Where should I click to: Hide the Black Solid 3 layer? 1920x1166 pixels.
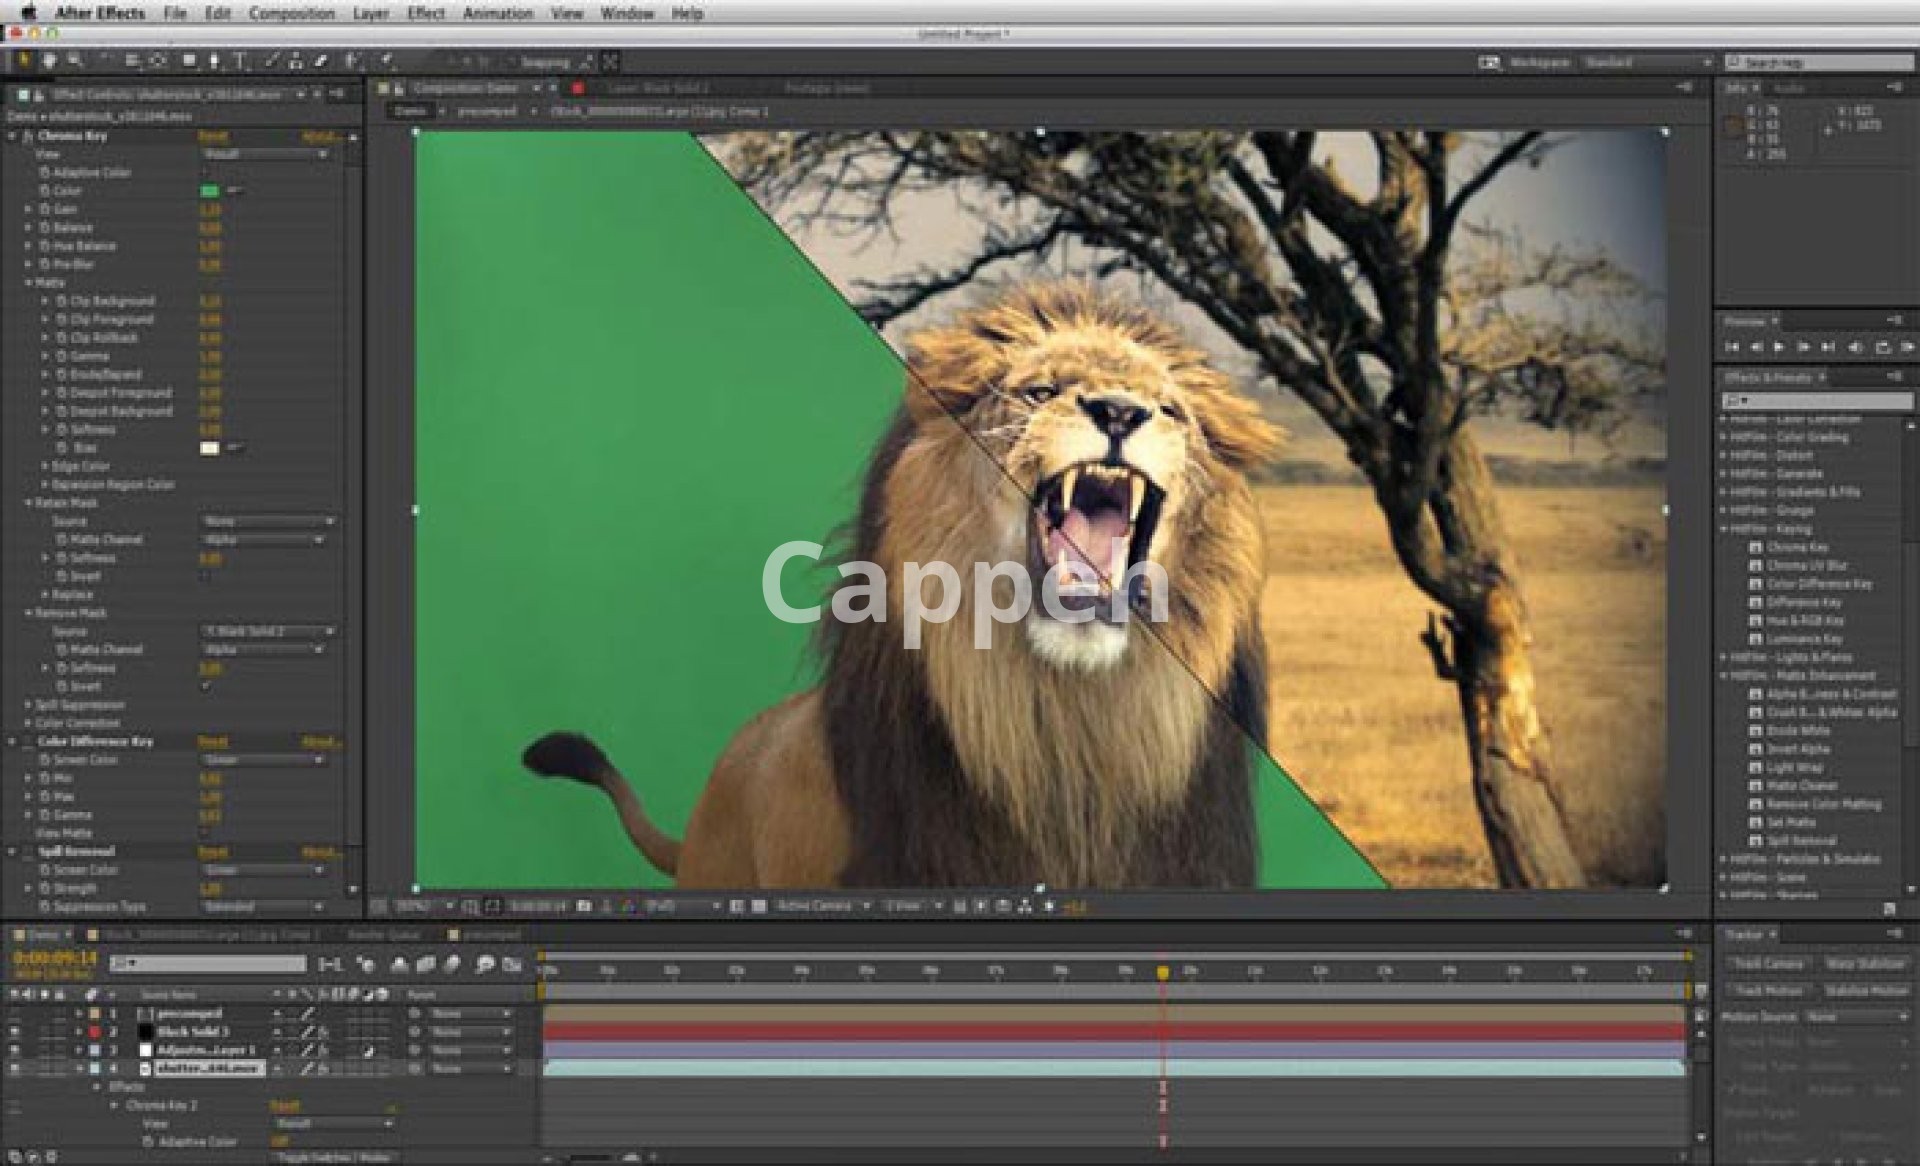[14, 1032]
